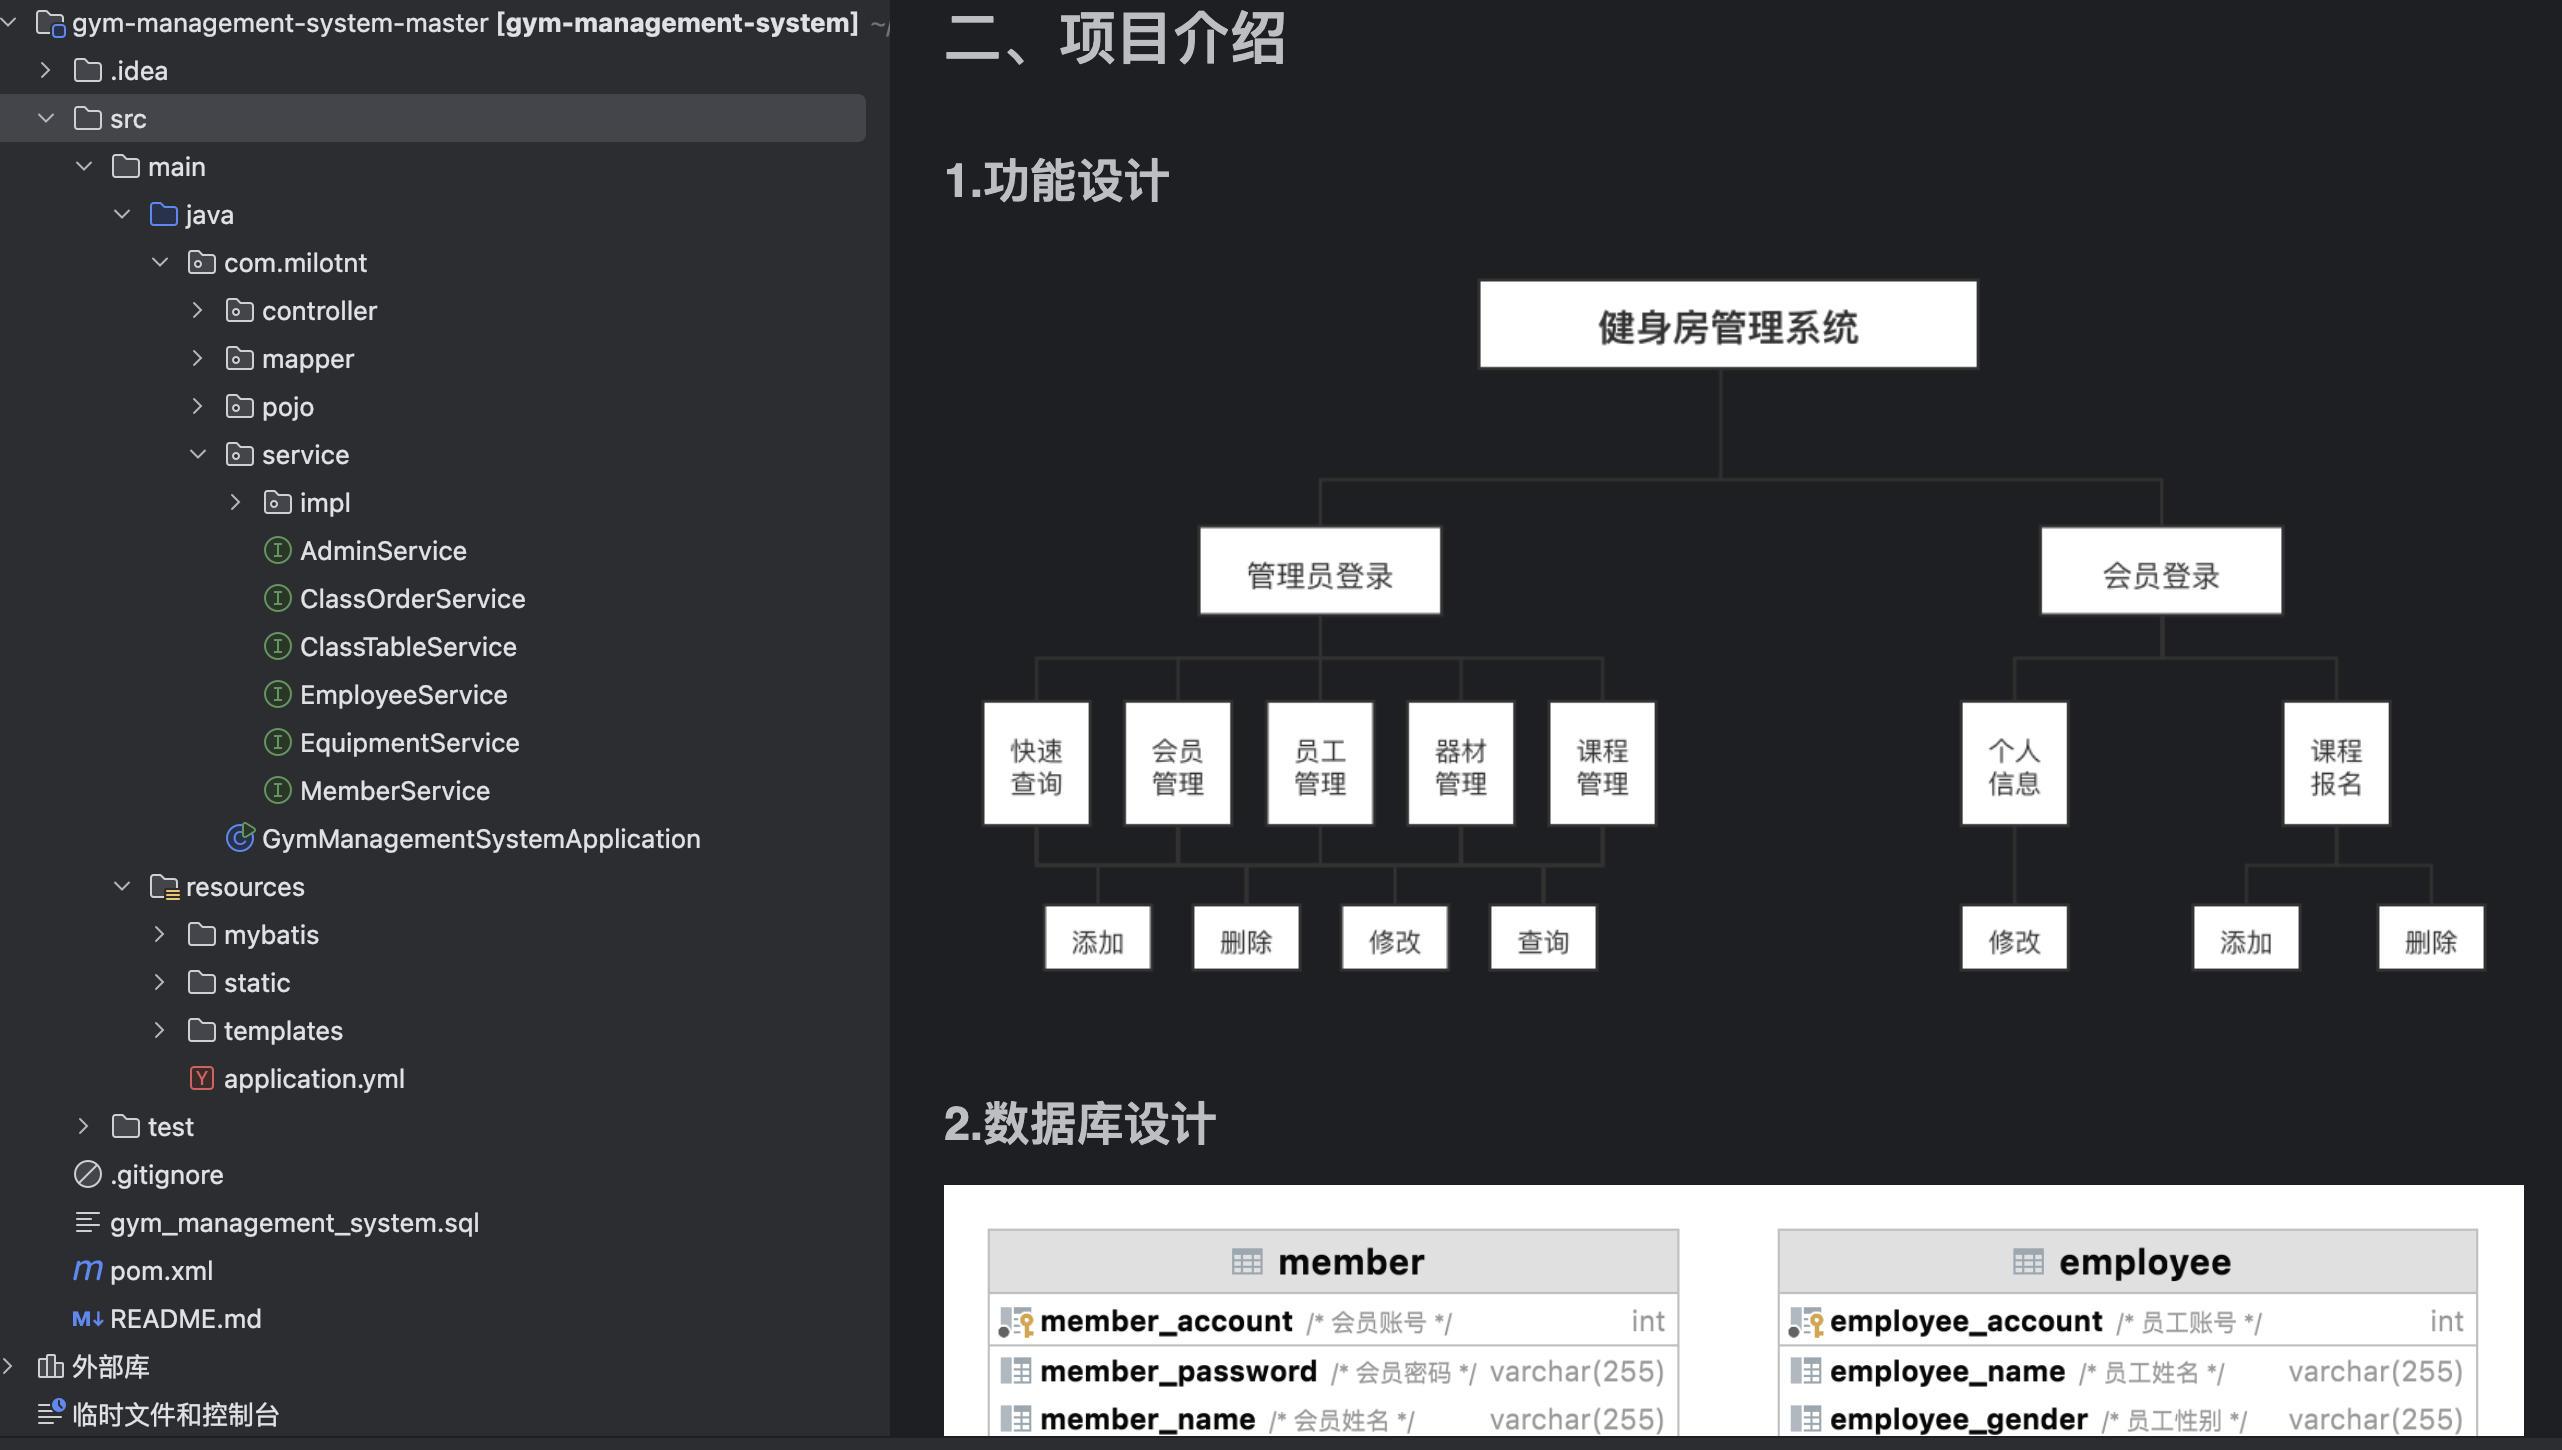Image resolution: width=2562 pixels, height=1450 pixels.
Task: Click the GymManagementSystemApplication class icon
Action: pos(240,838)
